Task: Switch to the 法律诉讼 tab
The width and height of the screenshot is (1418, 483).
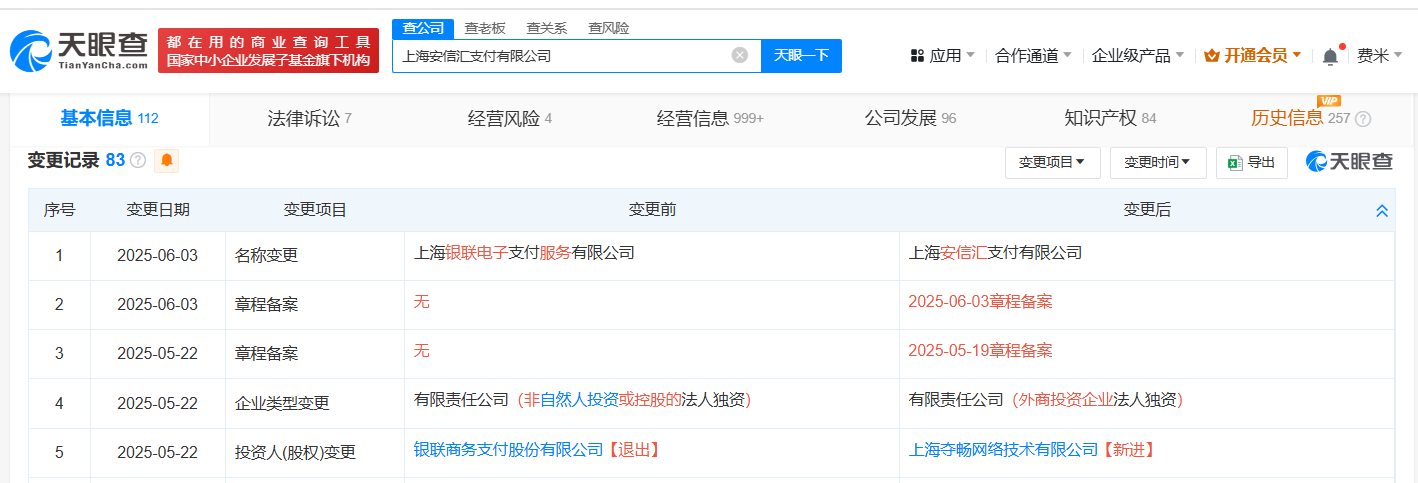Action: tap(309, 119)
